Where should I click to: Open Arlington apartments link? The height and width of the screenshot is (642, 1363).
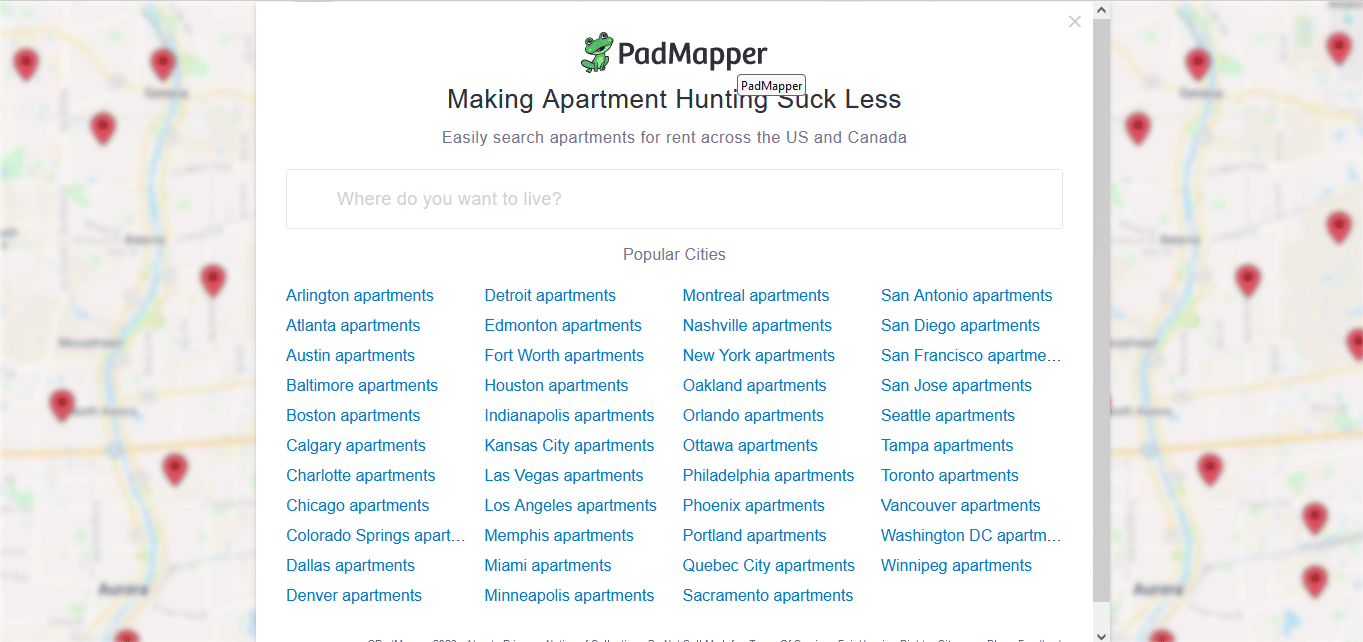pos(360,296)
